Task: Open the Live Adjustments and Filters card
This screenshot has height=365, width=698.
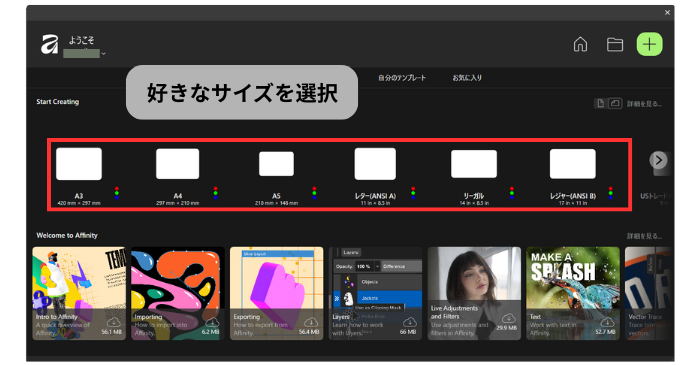Action: tap(474, 294)
